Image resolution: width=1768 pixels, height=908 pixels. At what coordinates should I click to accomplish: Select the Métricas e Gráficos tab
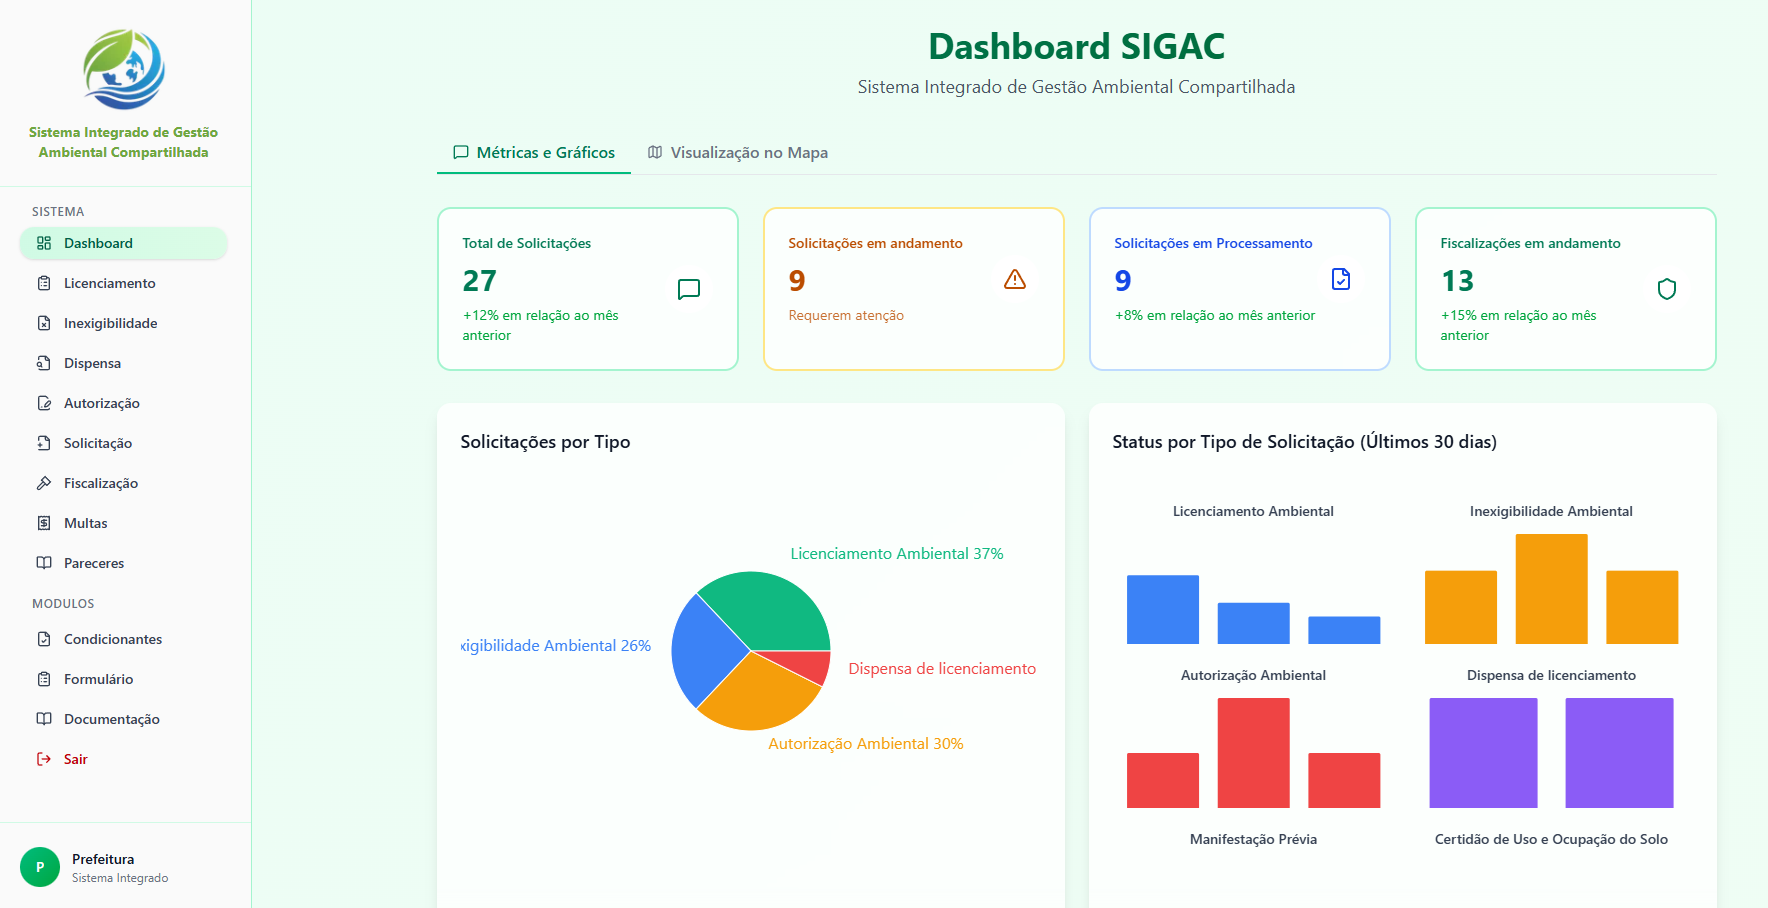(533, 152)
